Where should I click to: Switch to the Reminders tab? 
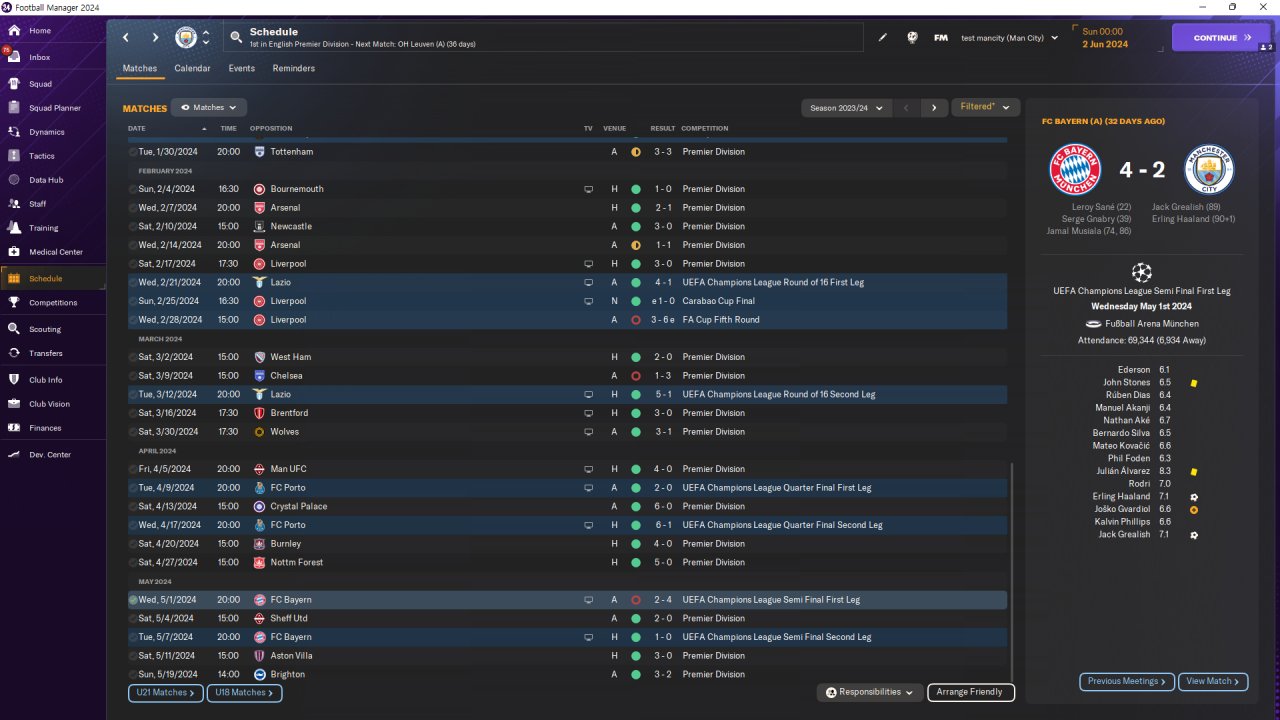coord(293,69)
